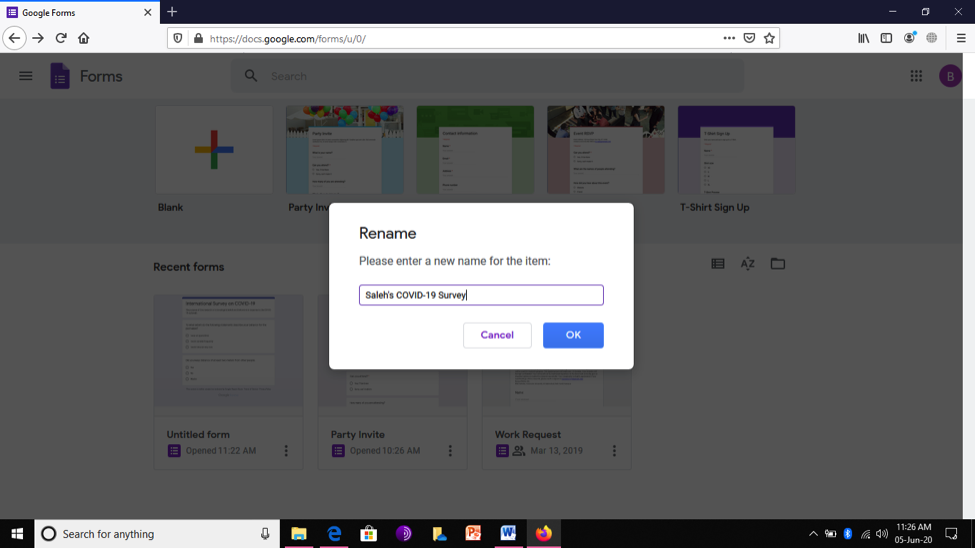Open the Untitled form preview

click(x=228, y=351)
